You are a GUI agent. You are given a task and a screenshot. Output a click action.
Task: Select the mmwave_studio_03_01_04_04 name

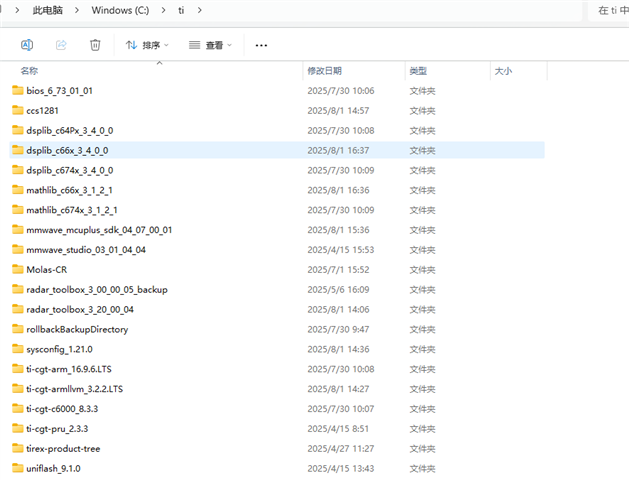click(x=86, y=250)
